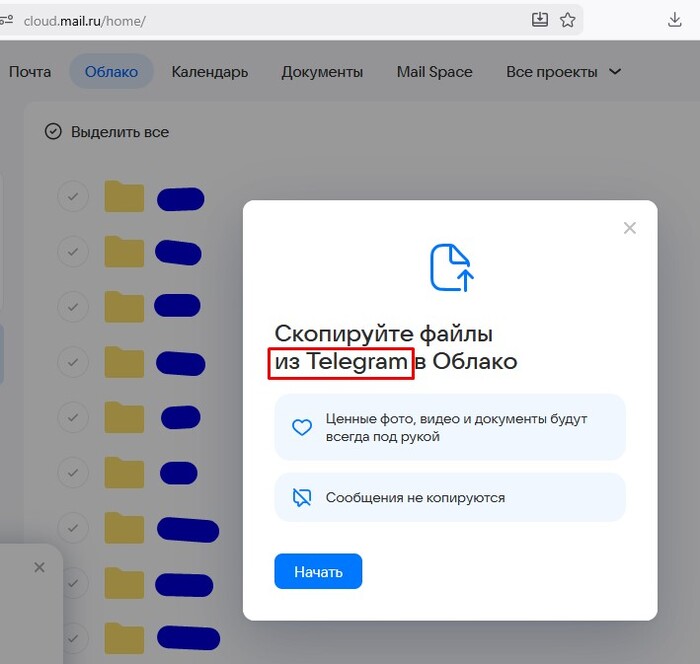Screen dimensions: 700x664
Task: Click the text Ценные фото, видео и документы
Action: [435, 419]
